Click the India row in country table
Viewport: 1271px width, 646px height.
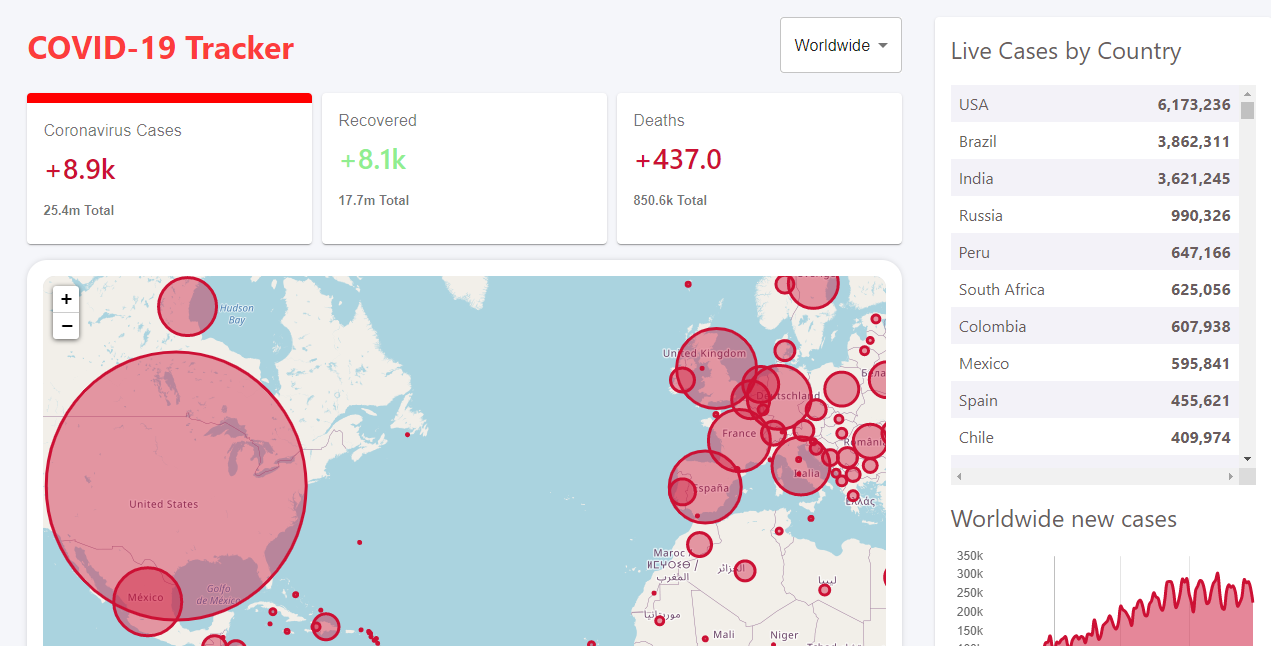(x=1094, y=178)
